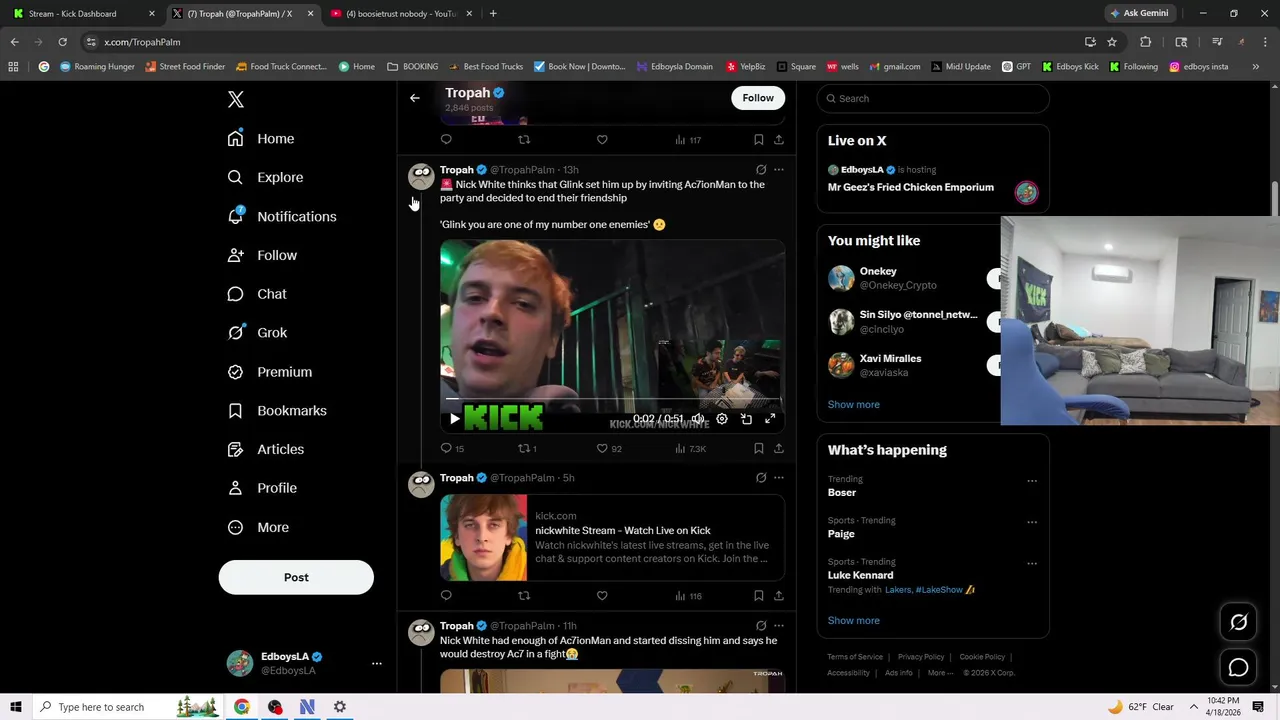Screen dimensions: 1280x720
Task: Share the Nick White Glink post
Action: [x=779, y=449]
